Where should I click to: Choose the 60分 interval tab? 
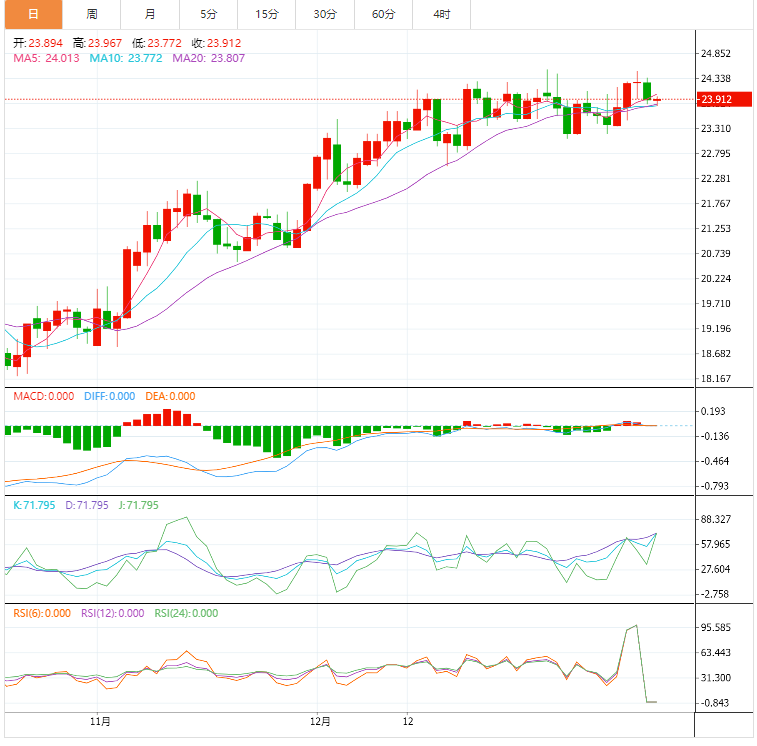click(383, 14)
